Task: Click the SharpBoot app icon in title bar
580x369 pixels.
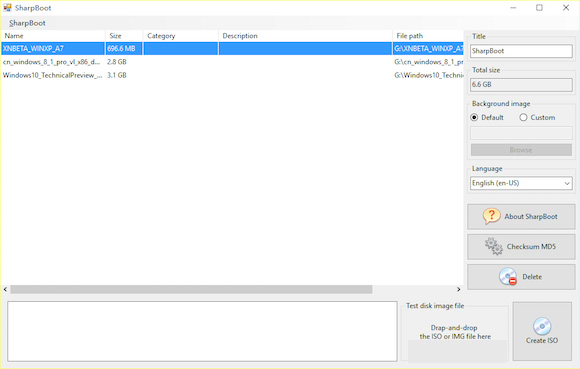Action: pyautogui.click(x=7, y=7)
